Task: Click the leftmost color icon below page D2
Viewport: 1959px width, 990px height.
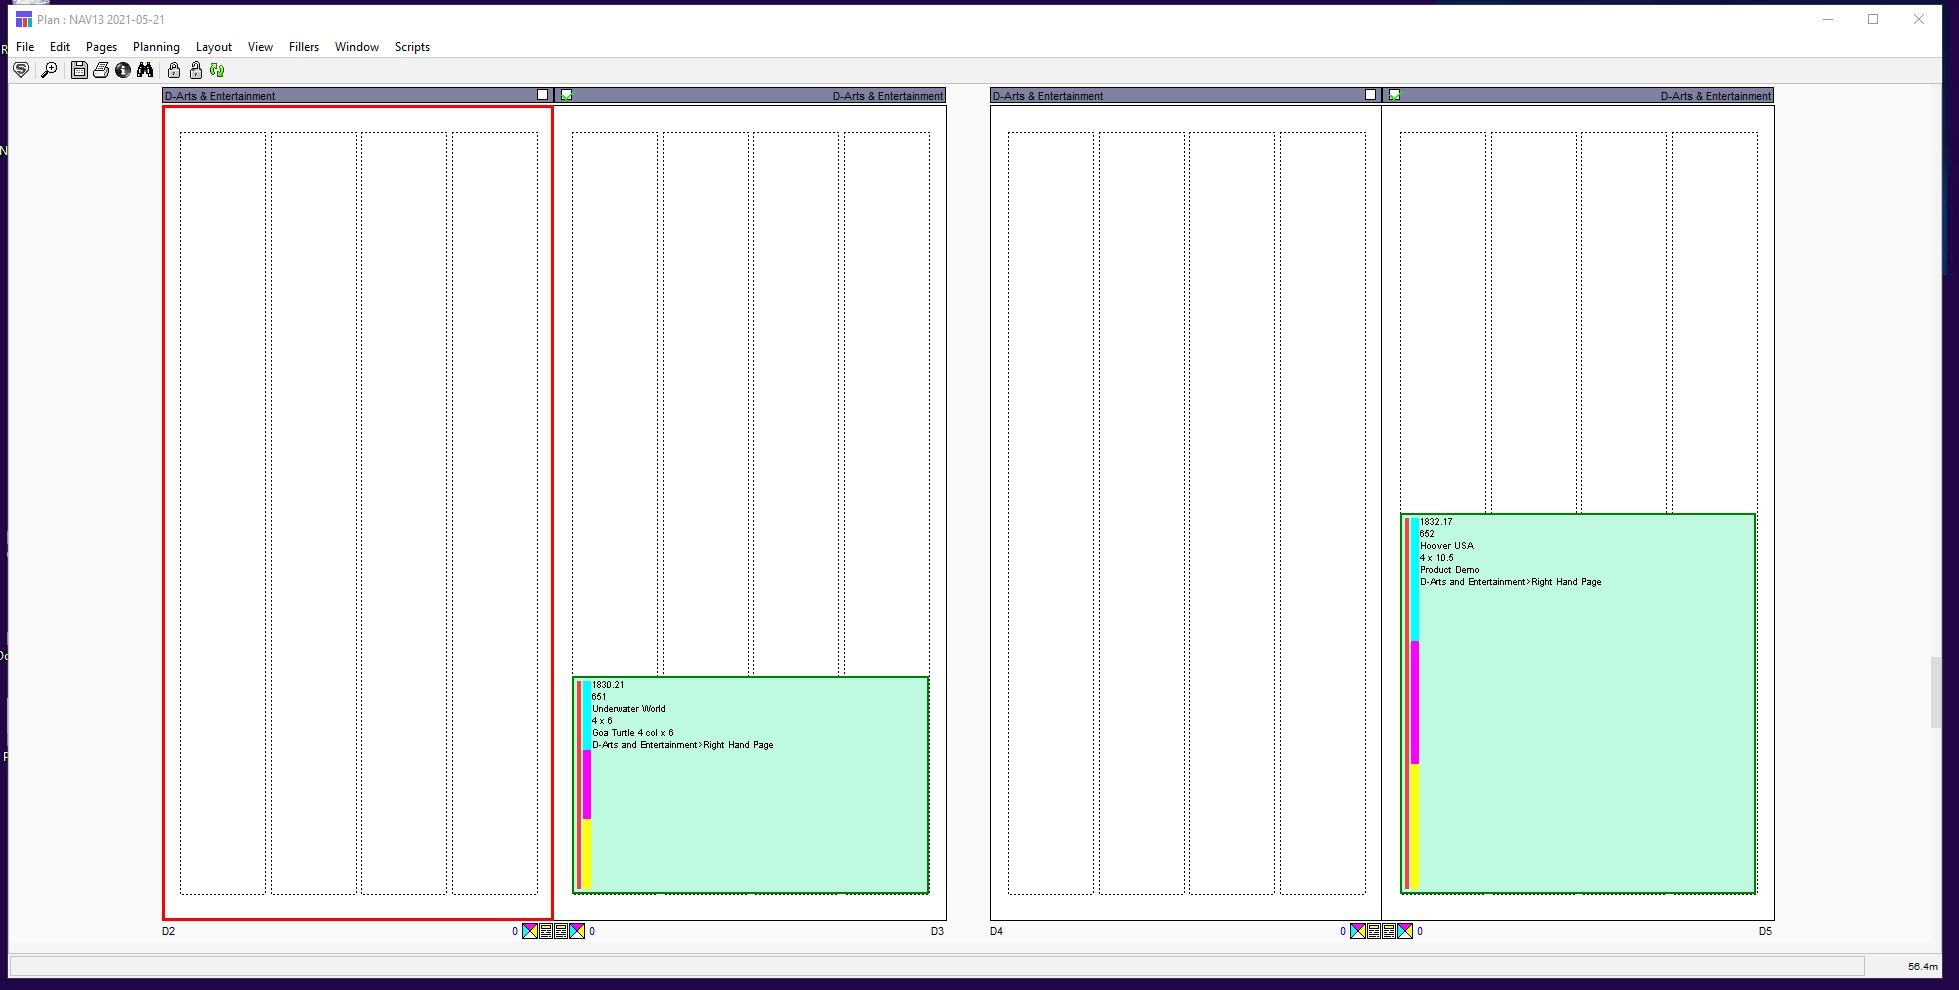Action: (530, 931)
